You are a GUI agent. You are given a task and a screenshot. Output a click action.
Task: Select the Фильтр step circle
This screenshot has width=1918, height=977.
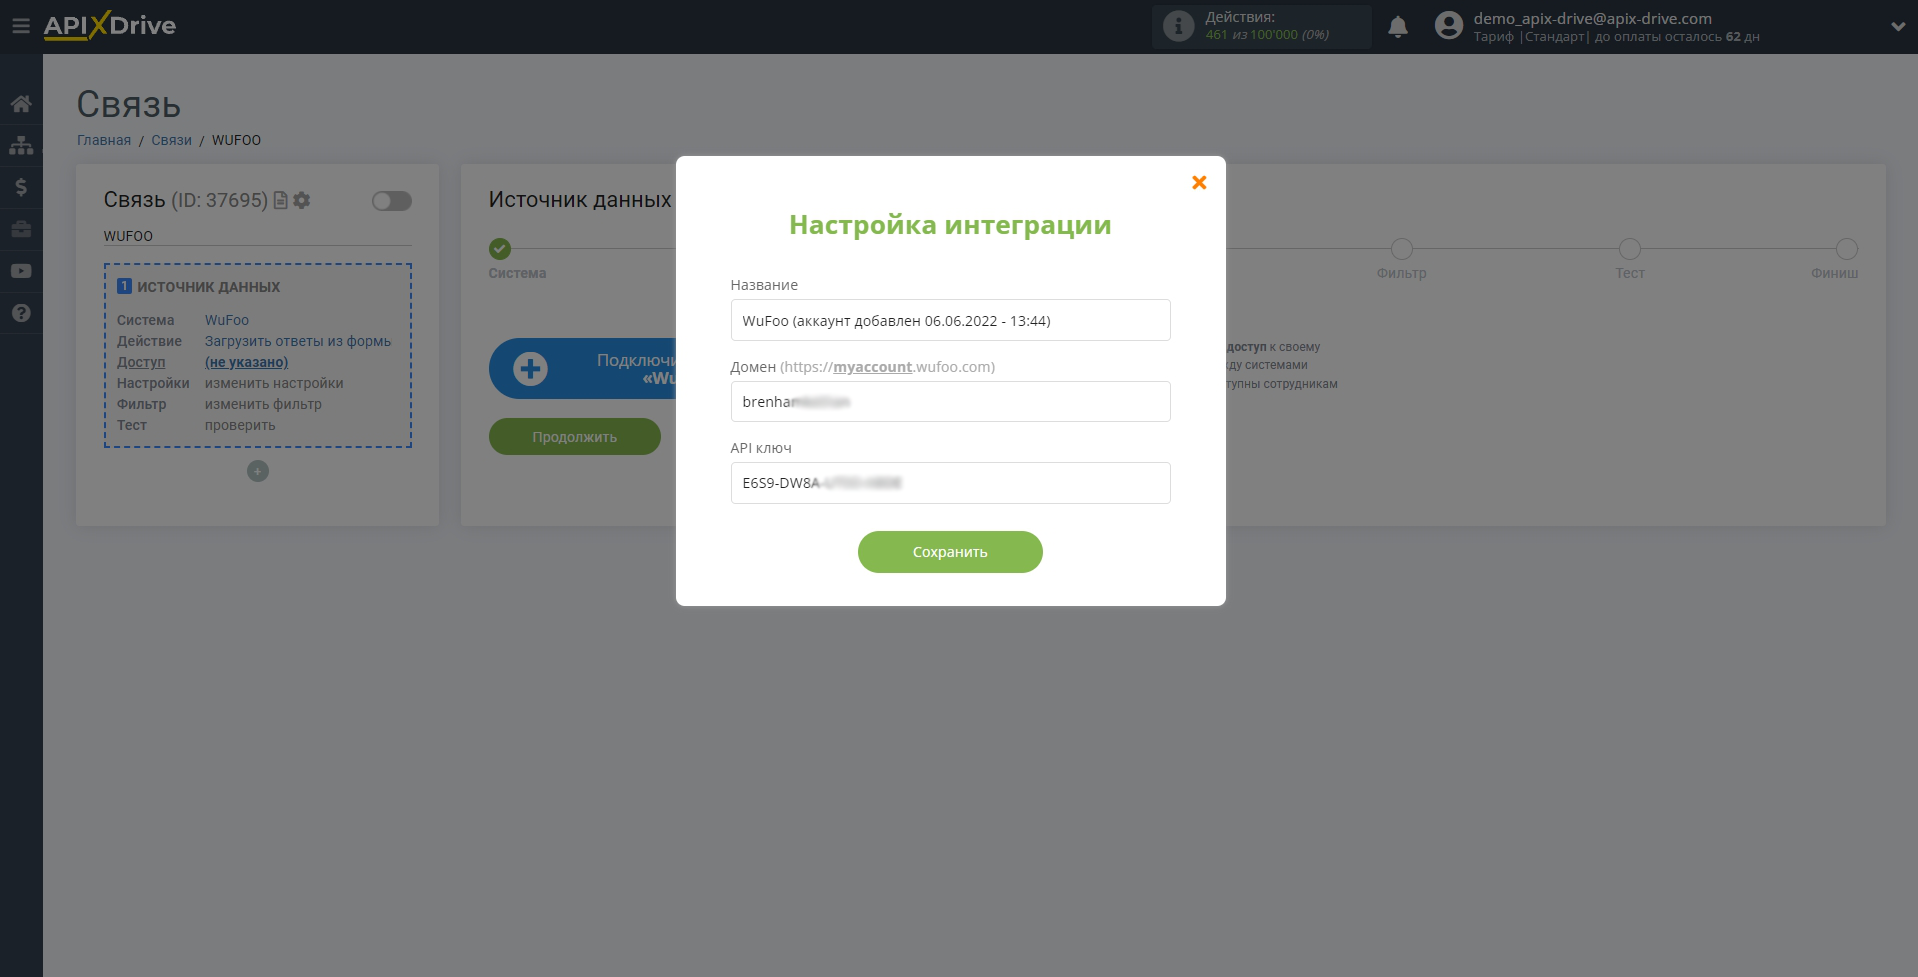click(x=1402, y=249)
